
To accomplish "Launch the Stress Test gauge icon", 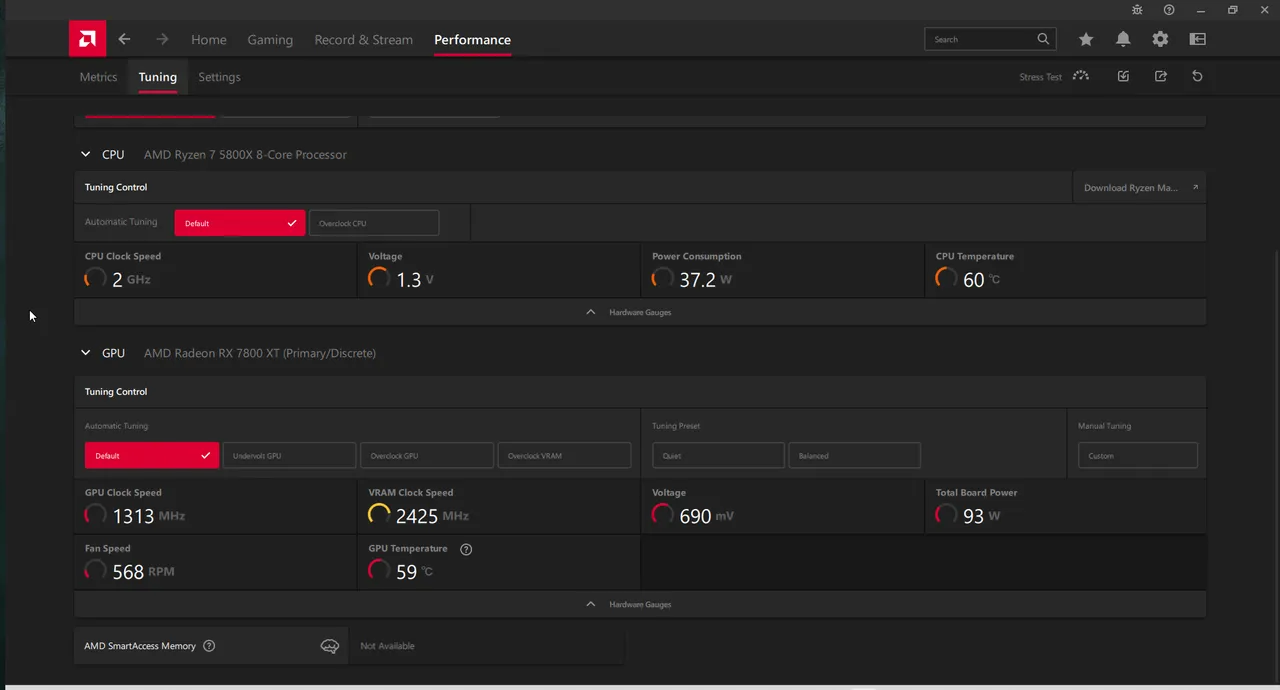I will [x=1081, y=76].
